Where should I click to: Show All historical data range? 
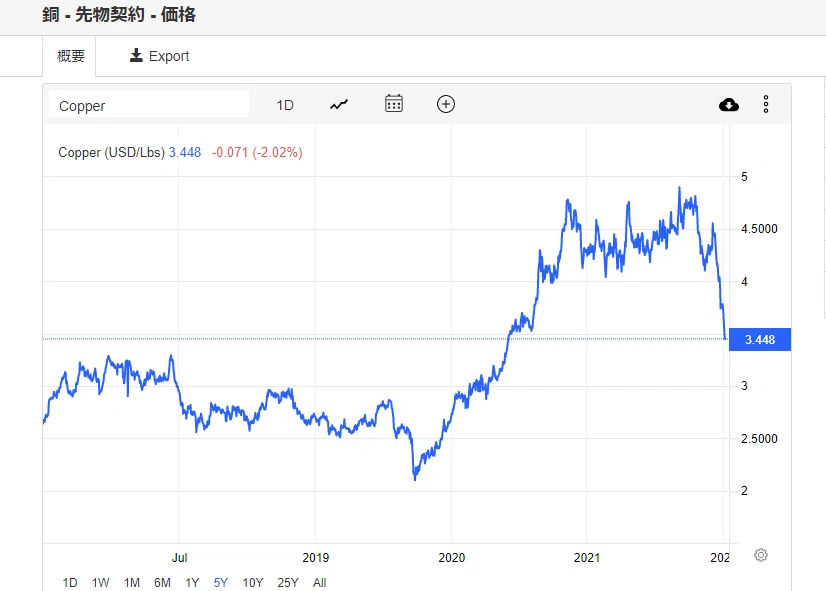[x=319, y=583]
